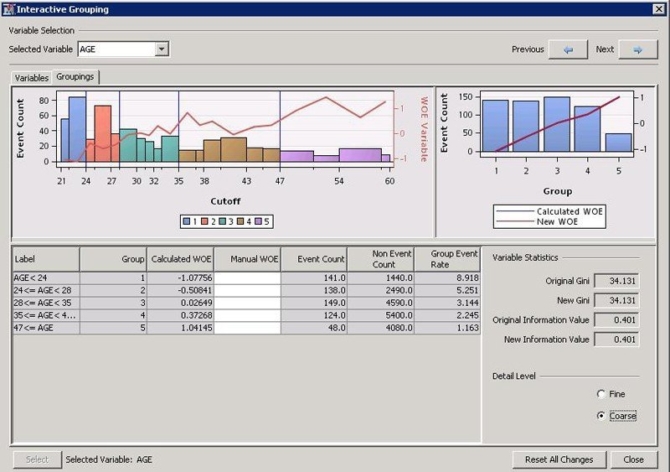This screenshot has height=472, width=670.
Task: Open the Selected Variable AGE dropdown
Action: (162, 49)
